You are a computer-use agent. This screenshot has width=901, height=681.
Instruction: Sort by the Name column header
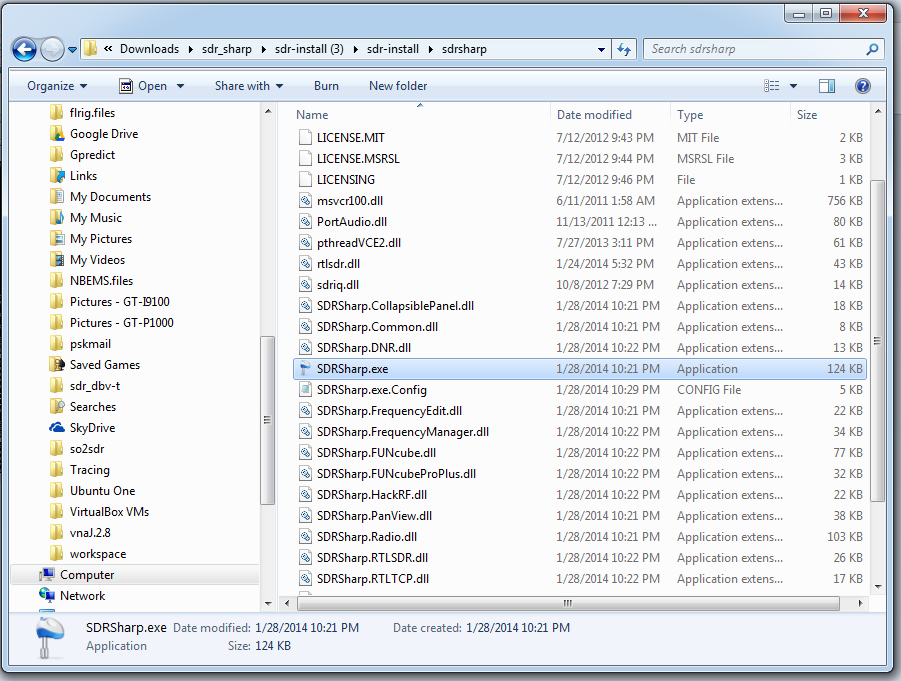[312, 115]
